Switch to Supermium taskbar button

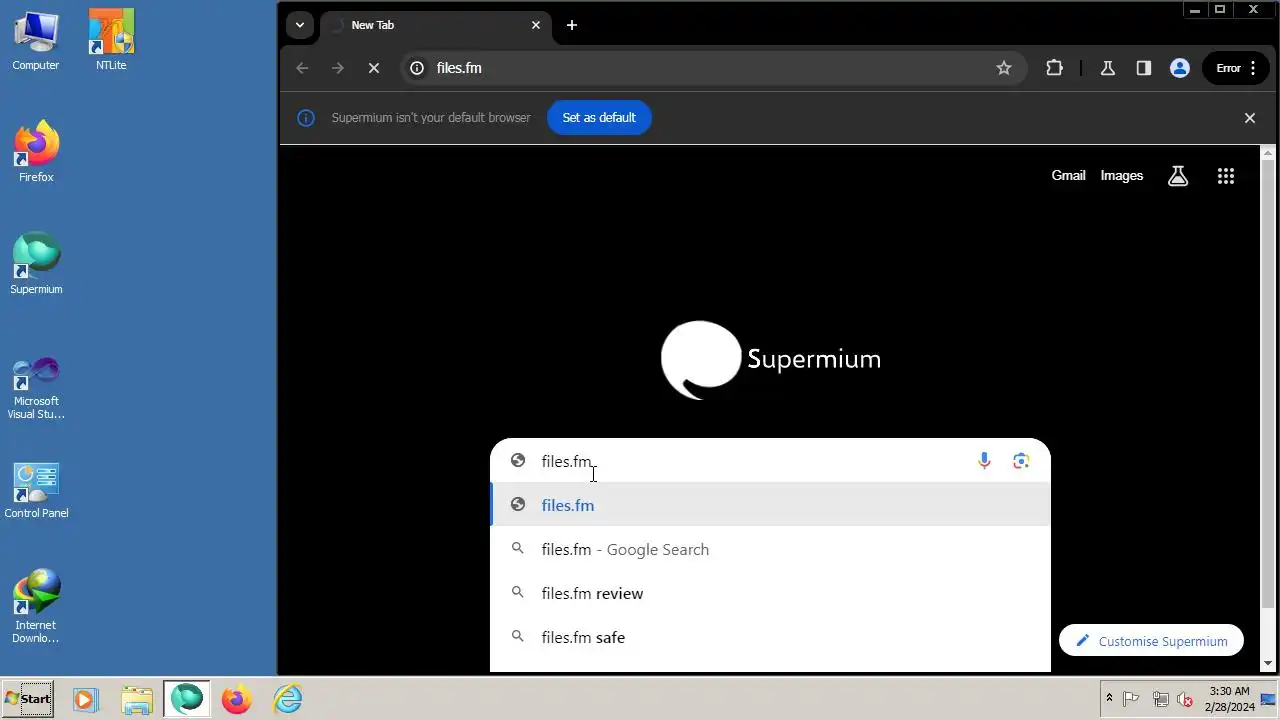click(186, 699)
